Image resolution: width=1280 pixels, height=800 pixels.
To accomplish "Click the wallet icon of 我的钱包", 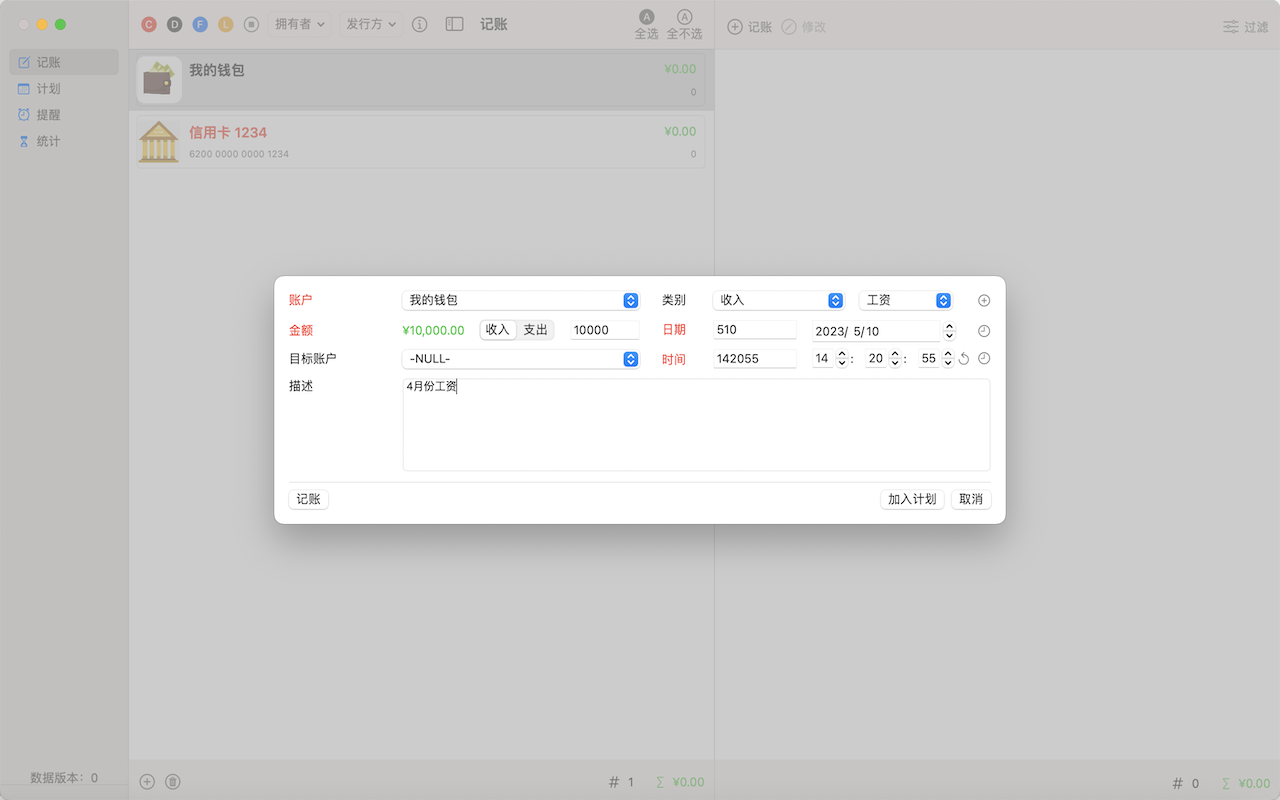I will 159,80.
